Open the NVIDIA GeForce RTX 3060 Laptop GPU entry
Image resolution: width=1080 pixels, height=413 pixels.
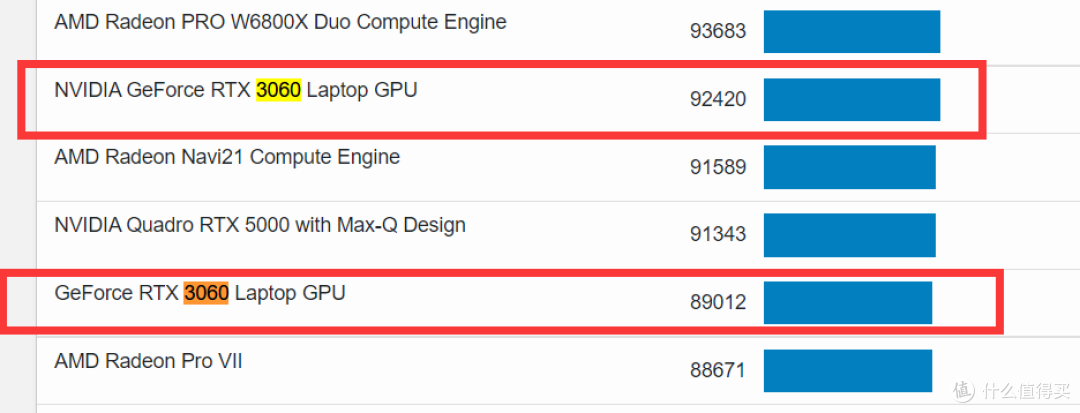[236, 89]
